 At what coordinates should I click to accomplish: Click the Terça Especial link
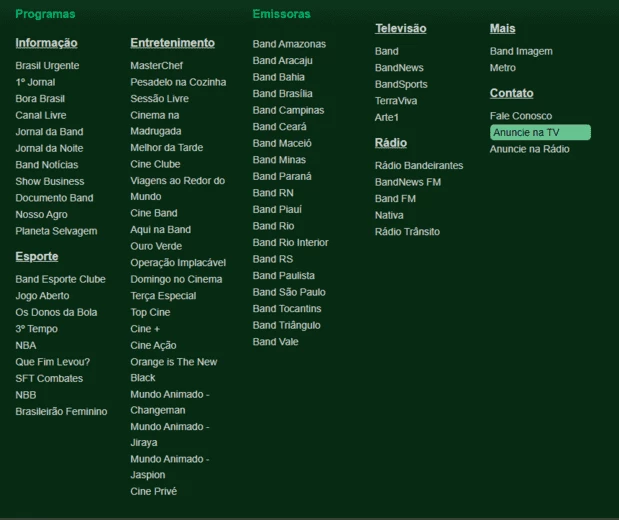(163, 296)
